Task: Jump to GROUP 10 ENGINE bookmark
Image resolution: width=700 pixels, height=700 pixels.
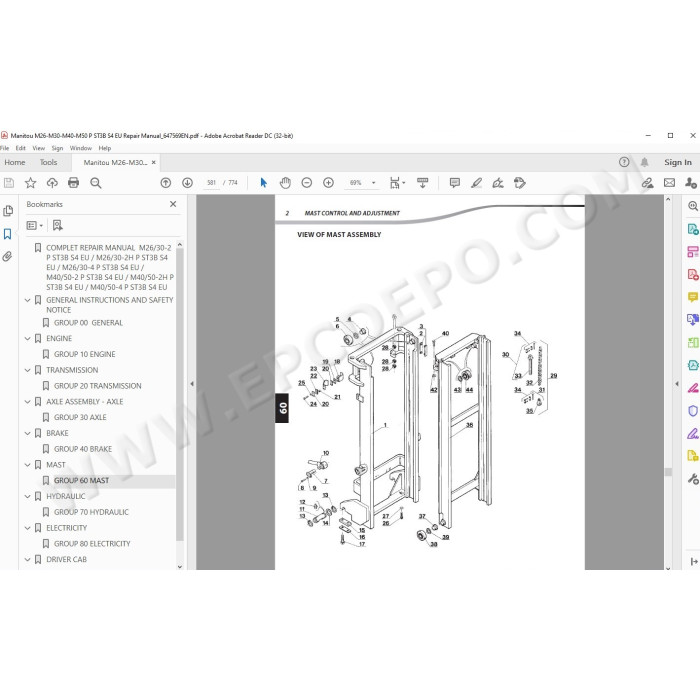Action: point(84,354)
